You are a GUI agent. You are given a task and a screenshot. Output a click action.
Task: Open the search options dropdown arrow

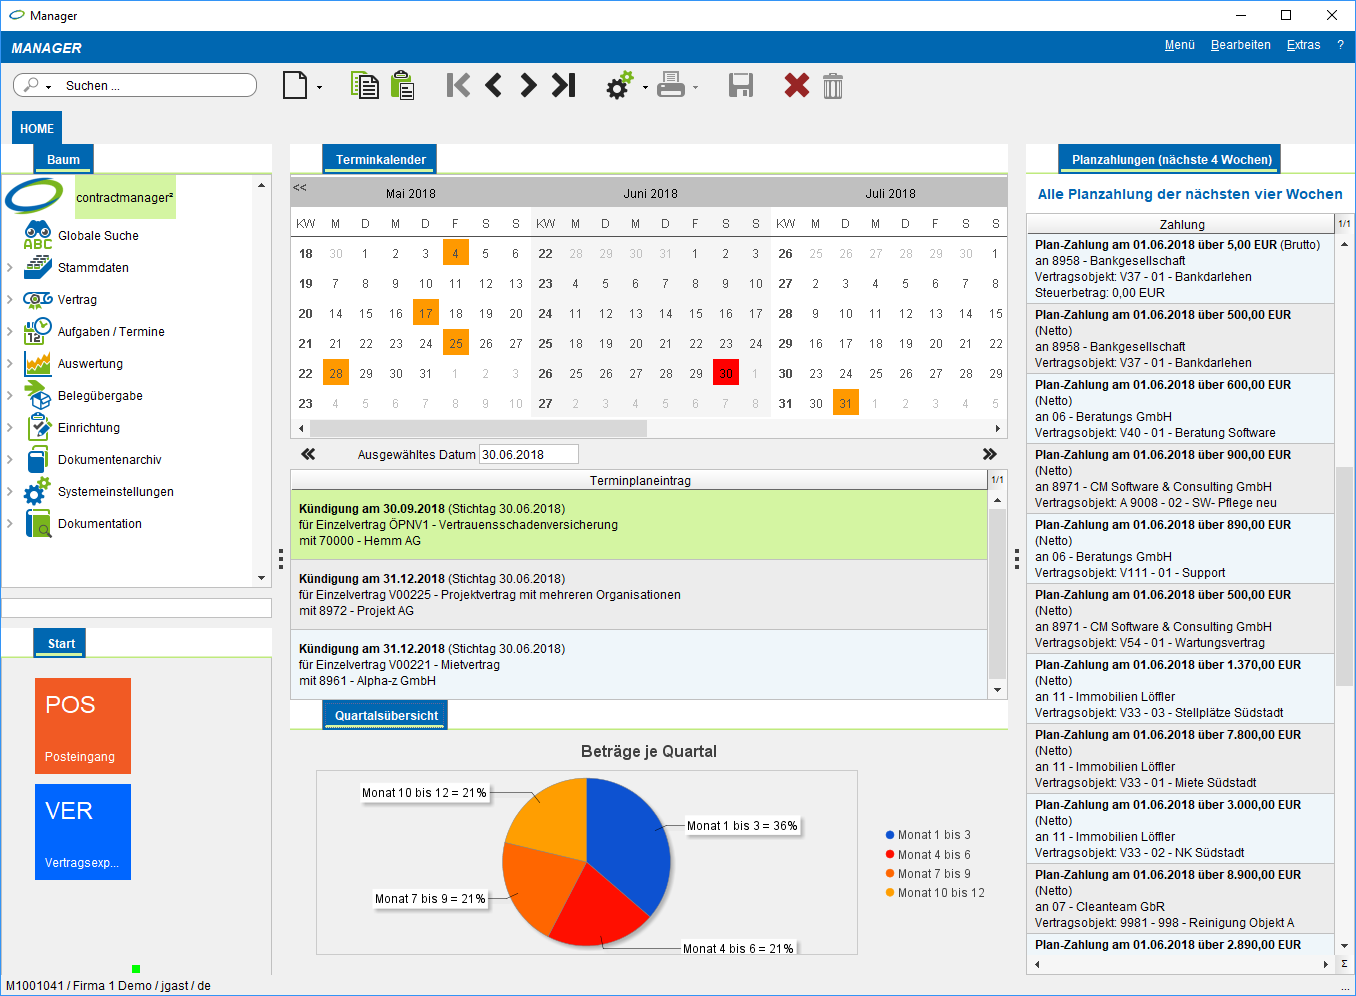pos(48,87)
